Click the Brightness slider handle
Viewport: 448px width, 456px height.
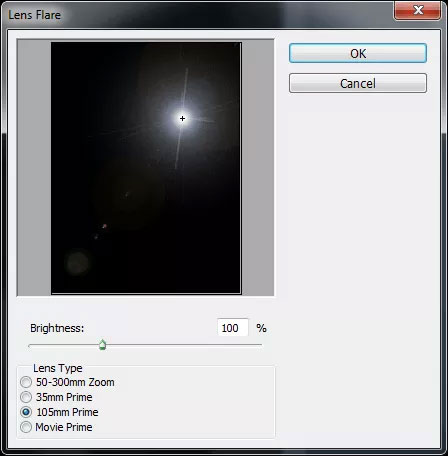(x=103, y=345)
